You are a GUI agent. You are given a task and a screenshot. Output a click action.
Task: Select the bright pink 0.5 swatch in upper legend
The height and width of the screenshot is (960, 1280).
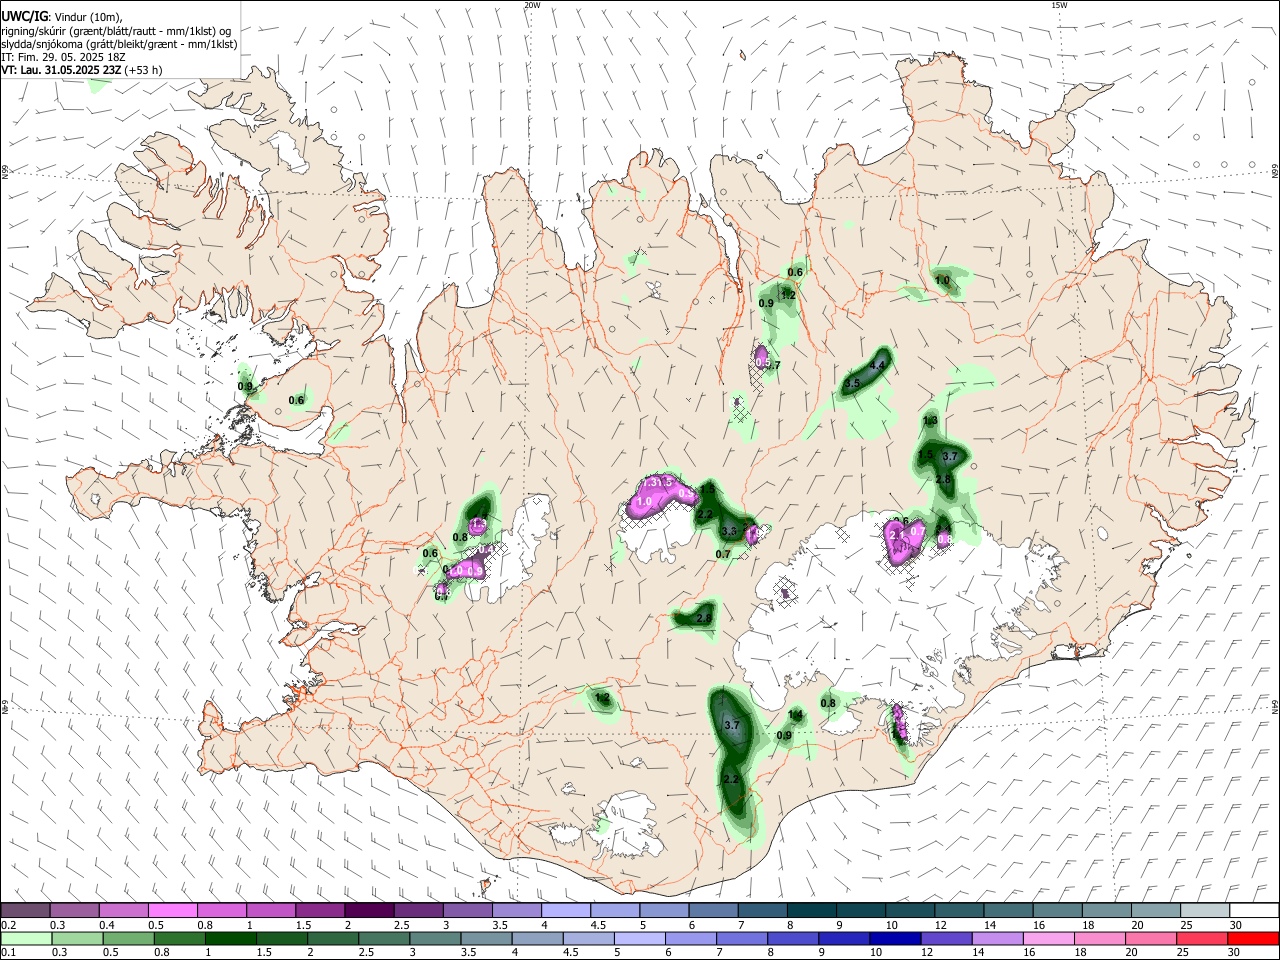(172, 910)
